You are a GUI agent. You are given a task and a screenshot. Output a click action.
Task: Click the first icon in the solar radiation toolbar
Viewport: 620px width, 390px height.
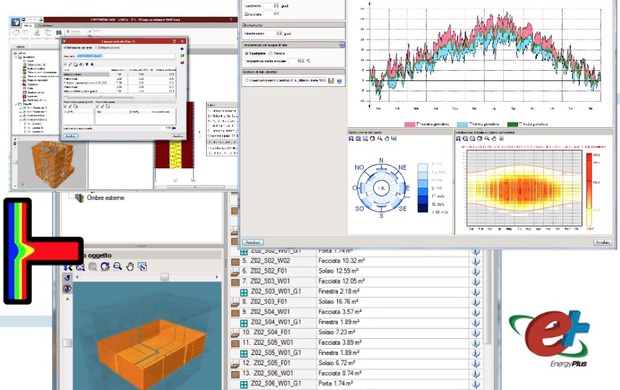click(x=459, y=139)
